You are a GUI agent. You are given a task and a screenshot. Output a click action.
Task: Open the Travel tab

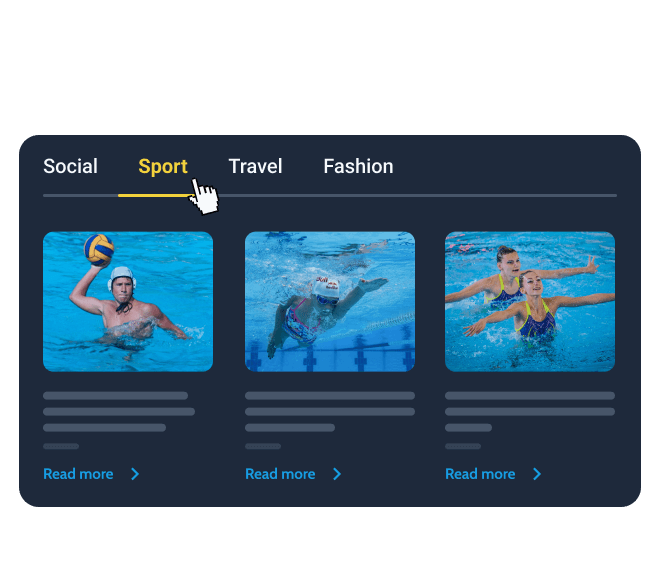[255, 166]
